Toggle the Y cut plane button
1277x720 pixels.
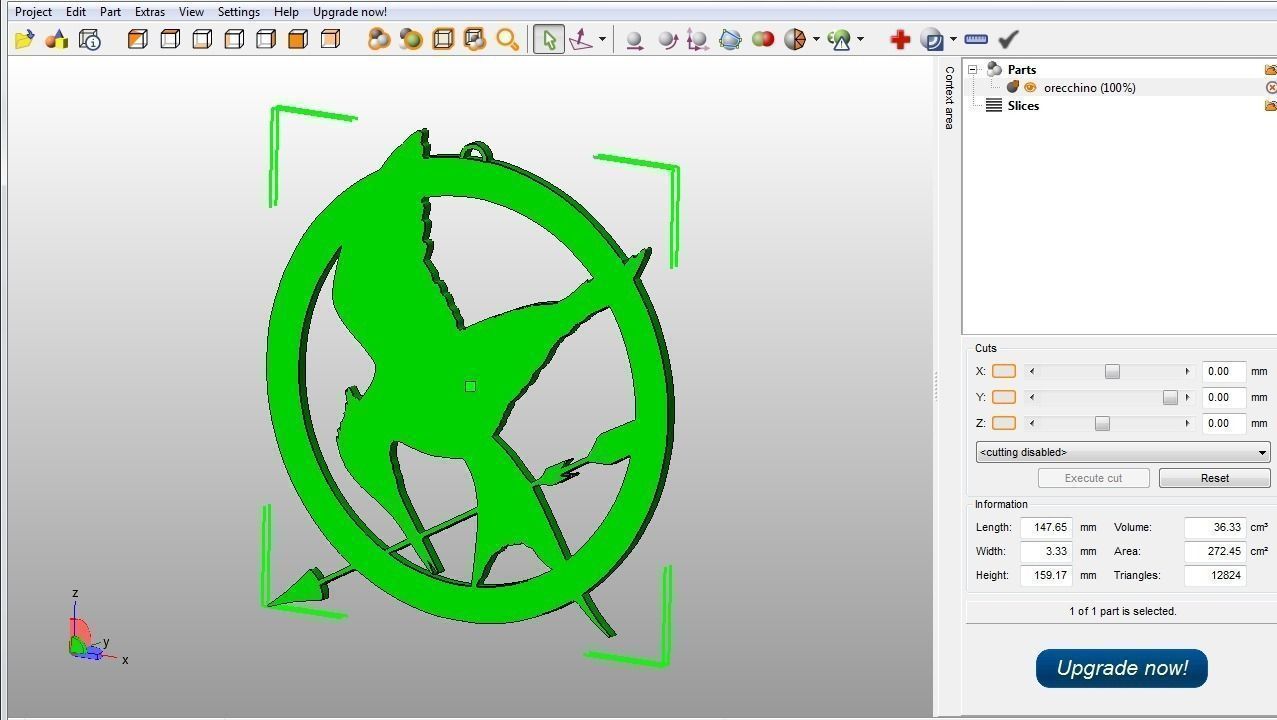click(1003, 397)
